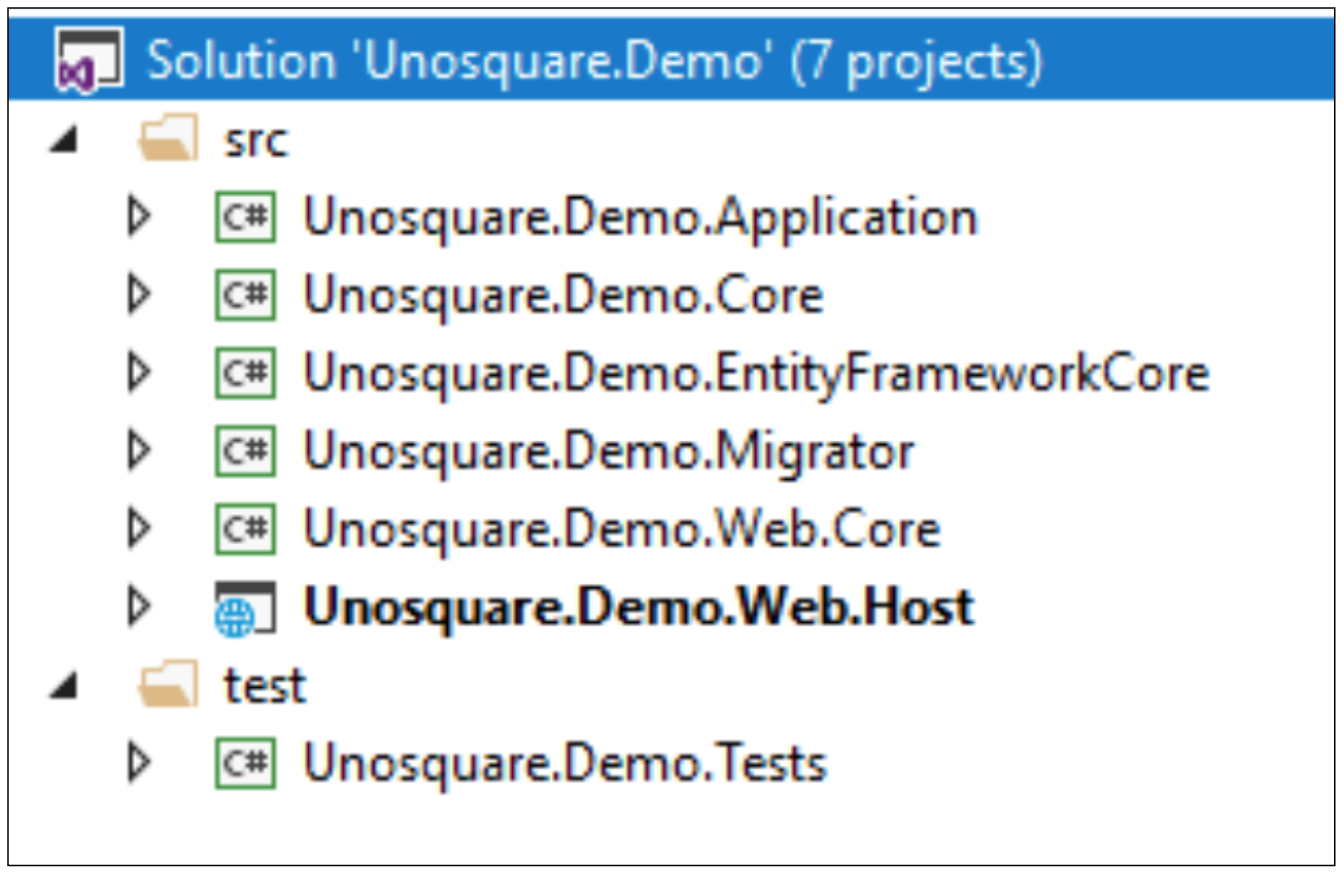This screenshot has height=873, width=1343.
Task: Select the Unosquare.Demo.EntityFrameworkCore project
Action: click(x=755, y=373)
